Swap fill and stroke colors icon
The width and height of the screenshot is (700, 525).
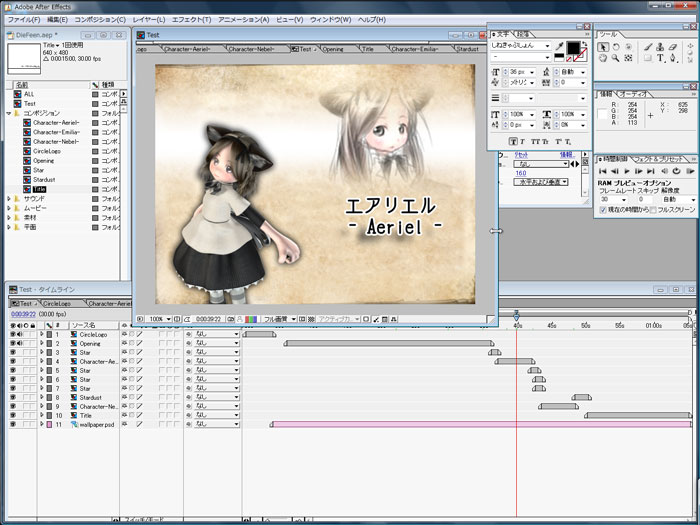pyautogui.click(x=585, y=44)
